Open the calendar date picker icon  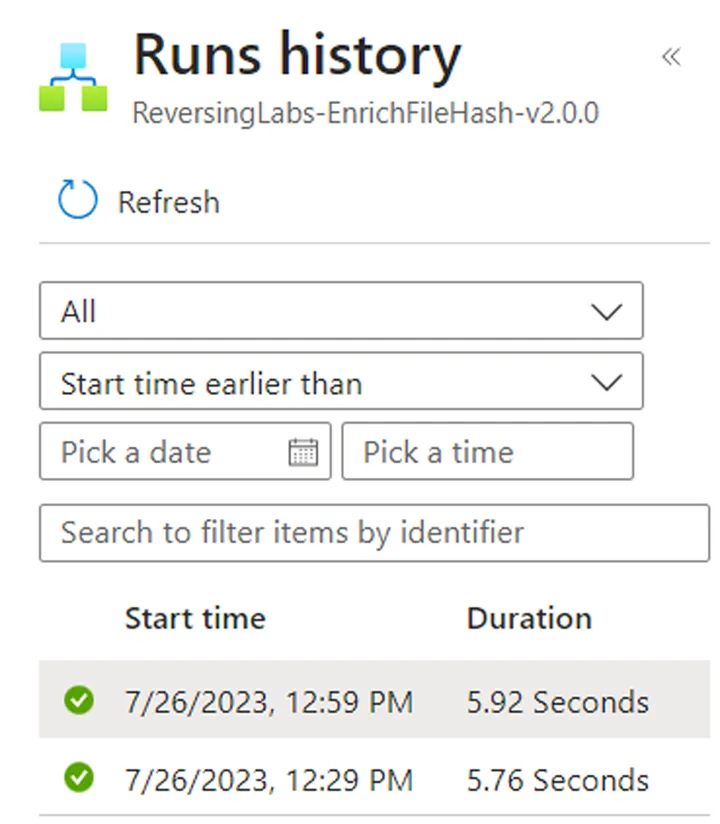(x=303, y=452)
